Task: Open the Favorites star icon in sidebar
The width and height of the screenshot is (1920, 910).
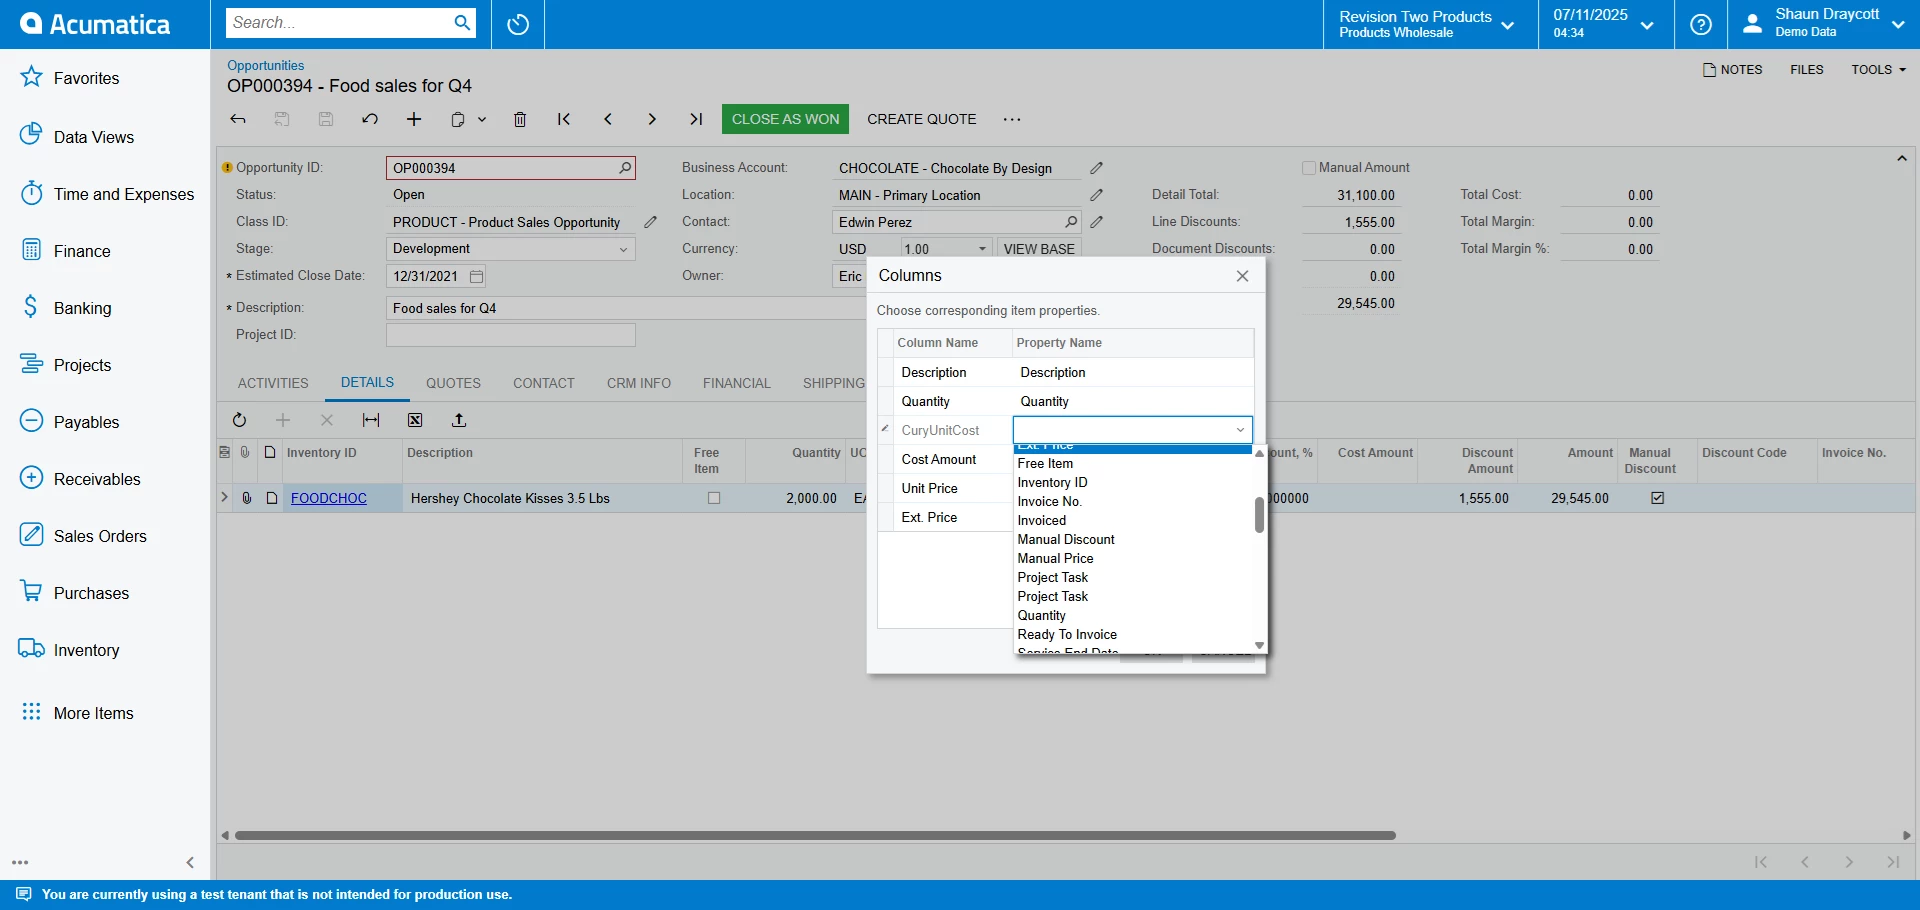Action: [x=31, y=77]
